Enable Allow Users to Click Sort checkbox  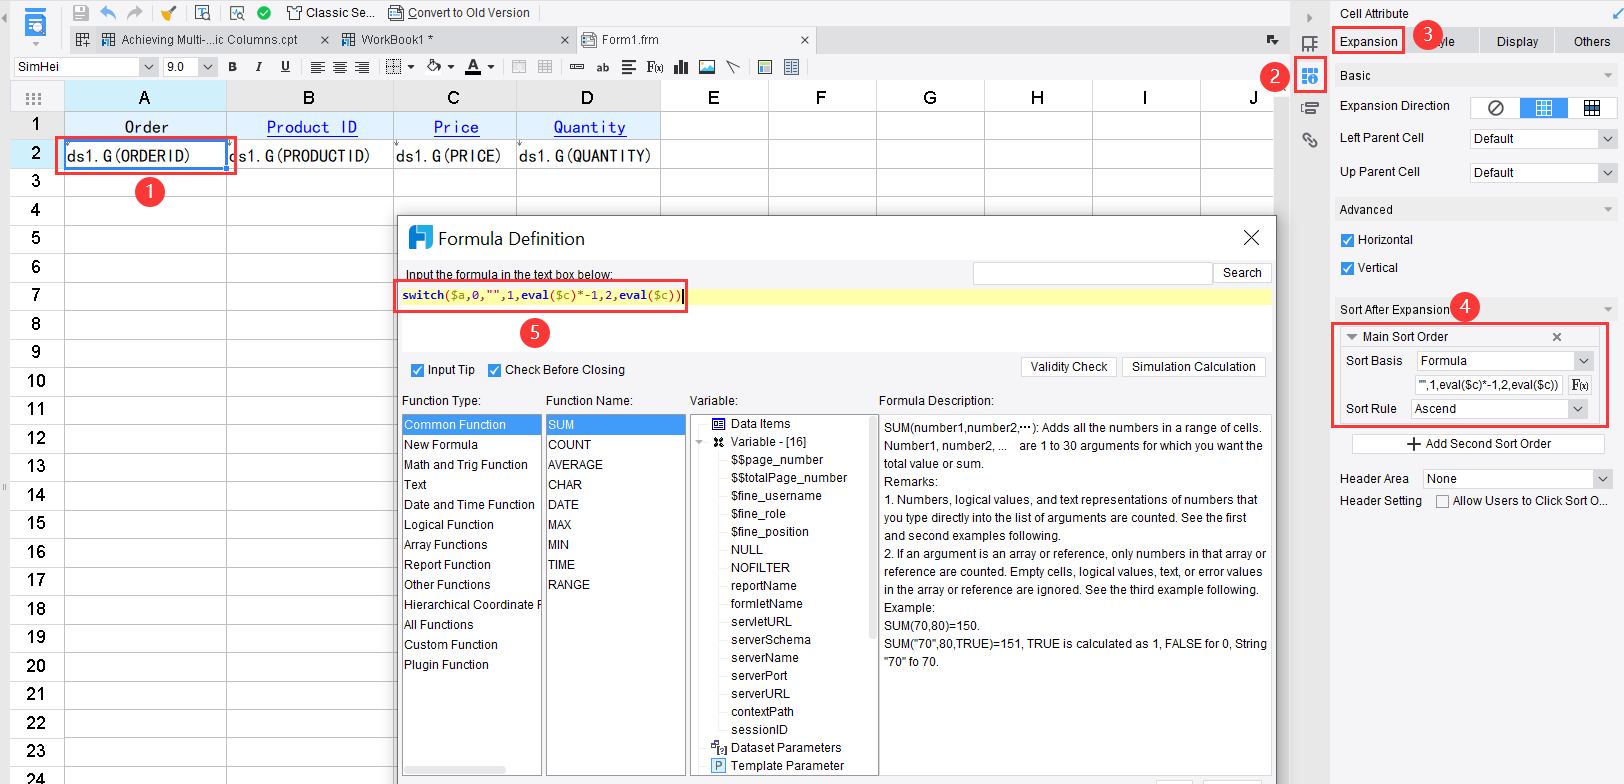pyautogui.click(x=1442, y=502)
